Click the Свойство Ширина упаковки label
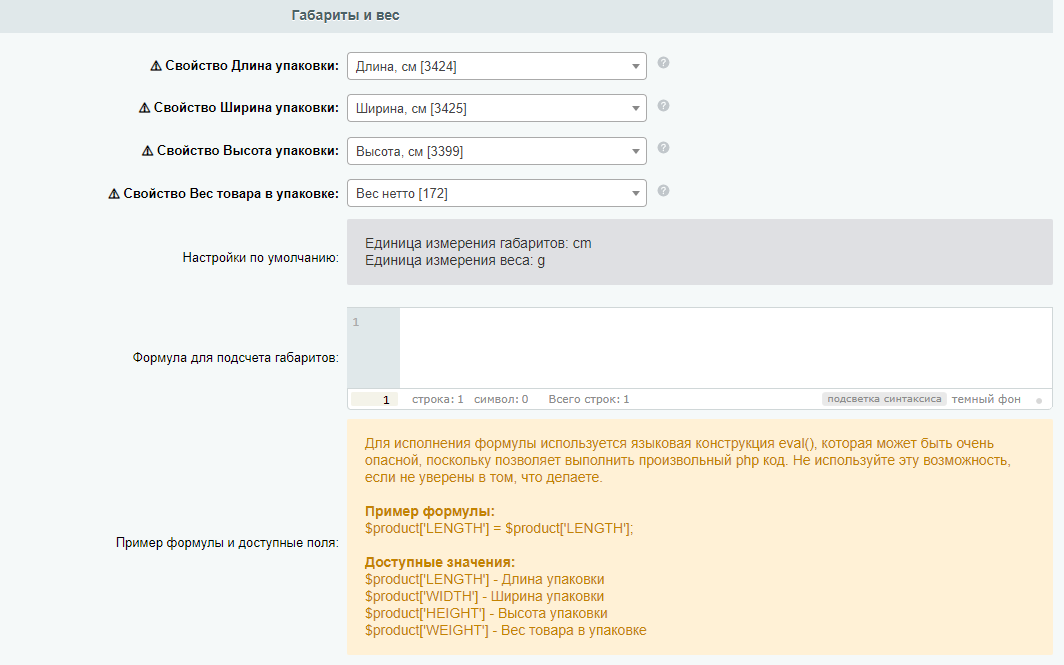The width and height of the screenshot is (1064, 665). (246, 108)
